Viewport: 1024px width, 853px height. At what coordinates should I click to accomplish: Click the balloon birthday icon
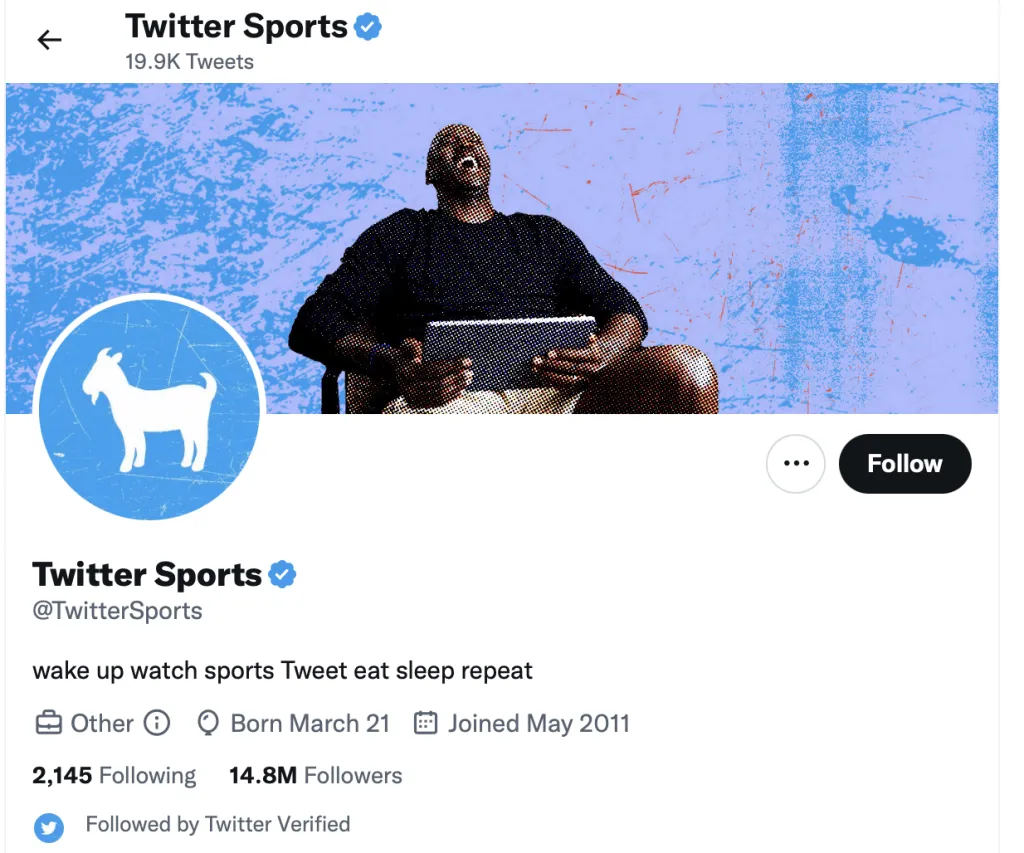click(208, 724)
